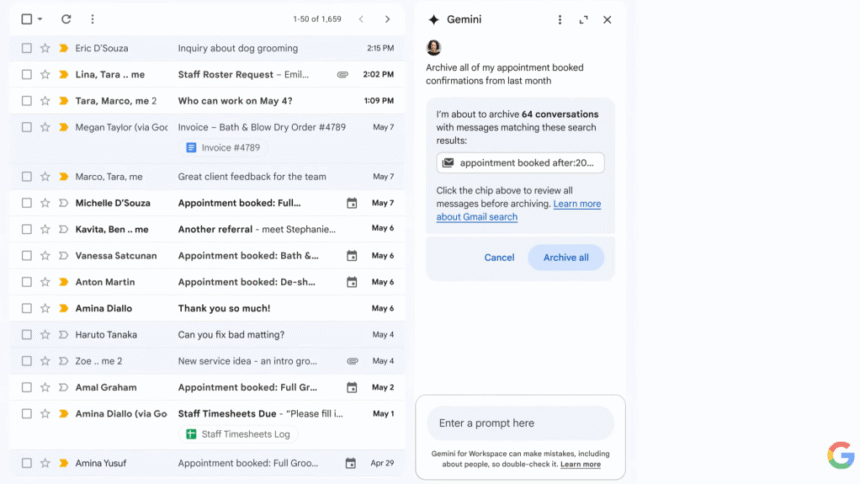The image size is (860, 484).
Task: Expand the Gemini panel to full size
Action: 584,20
